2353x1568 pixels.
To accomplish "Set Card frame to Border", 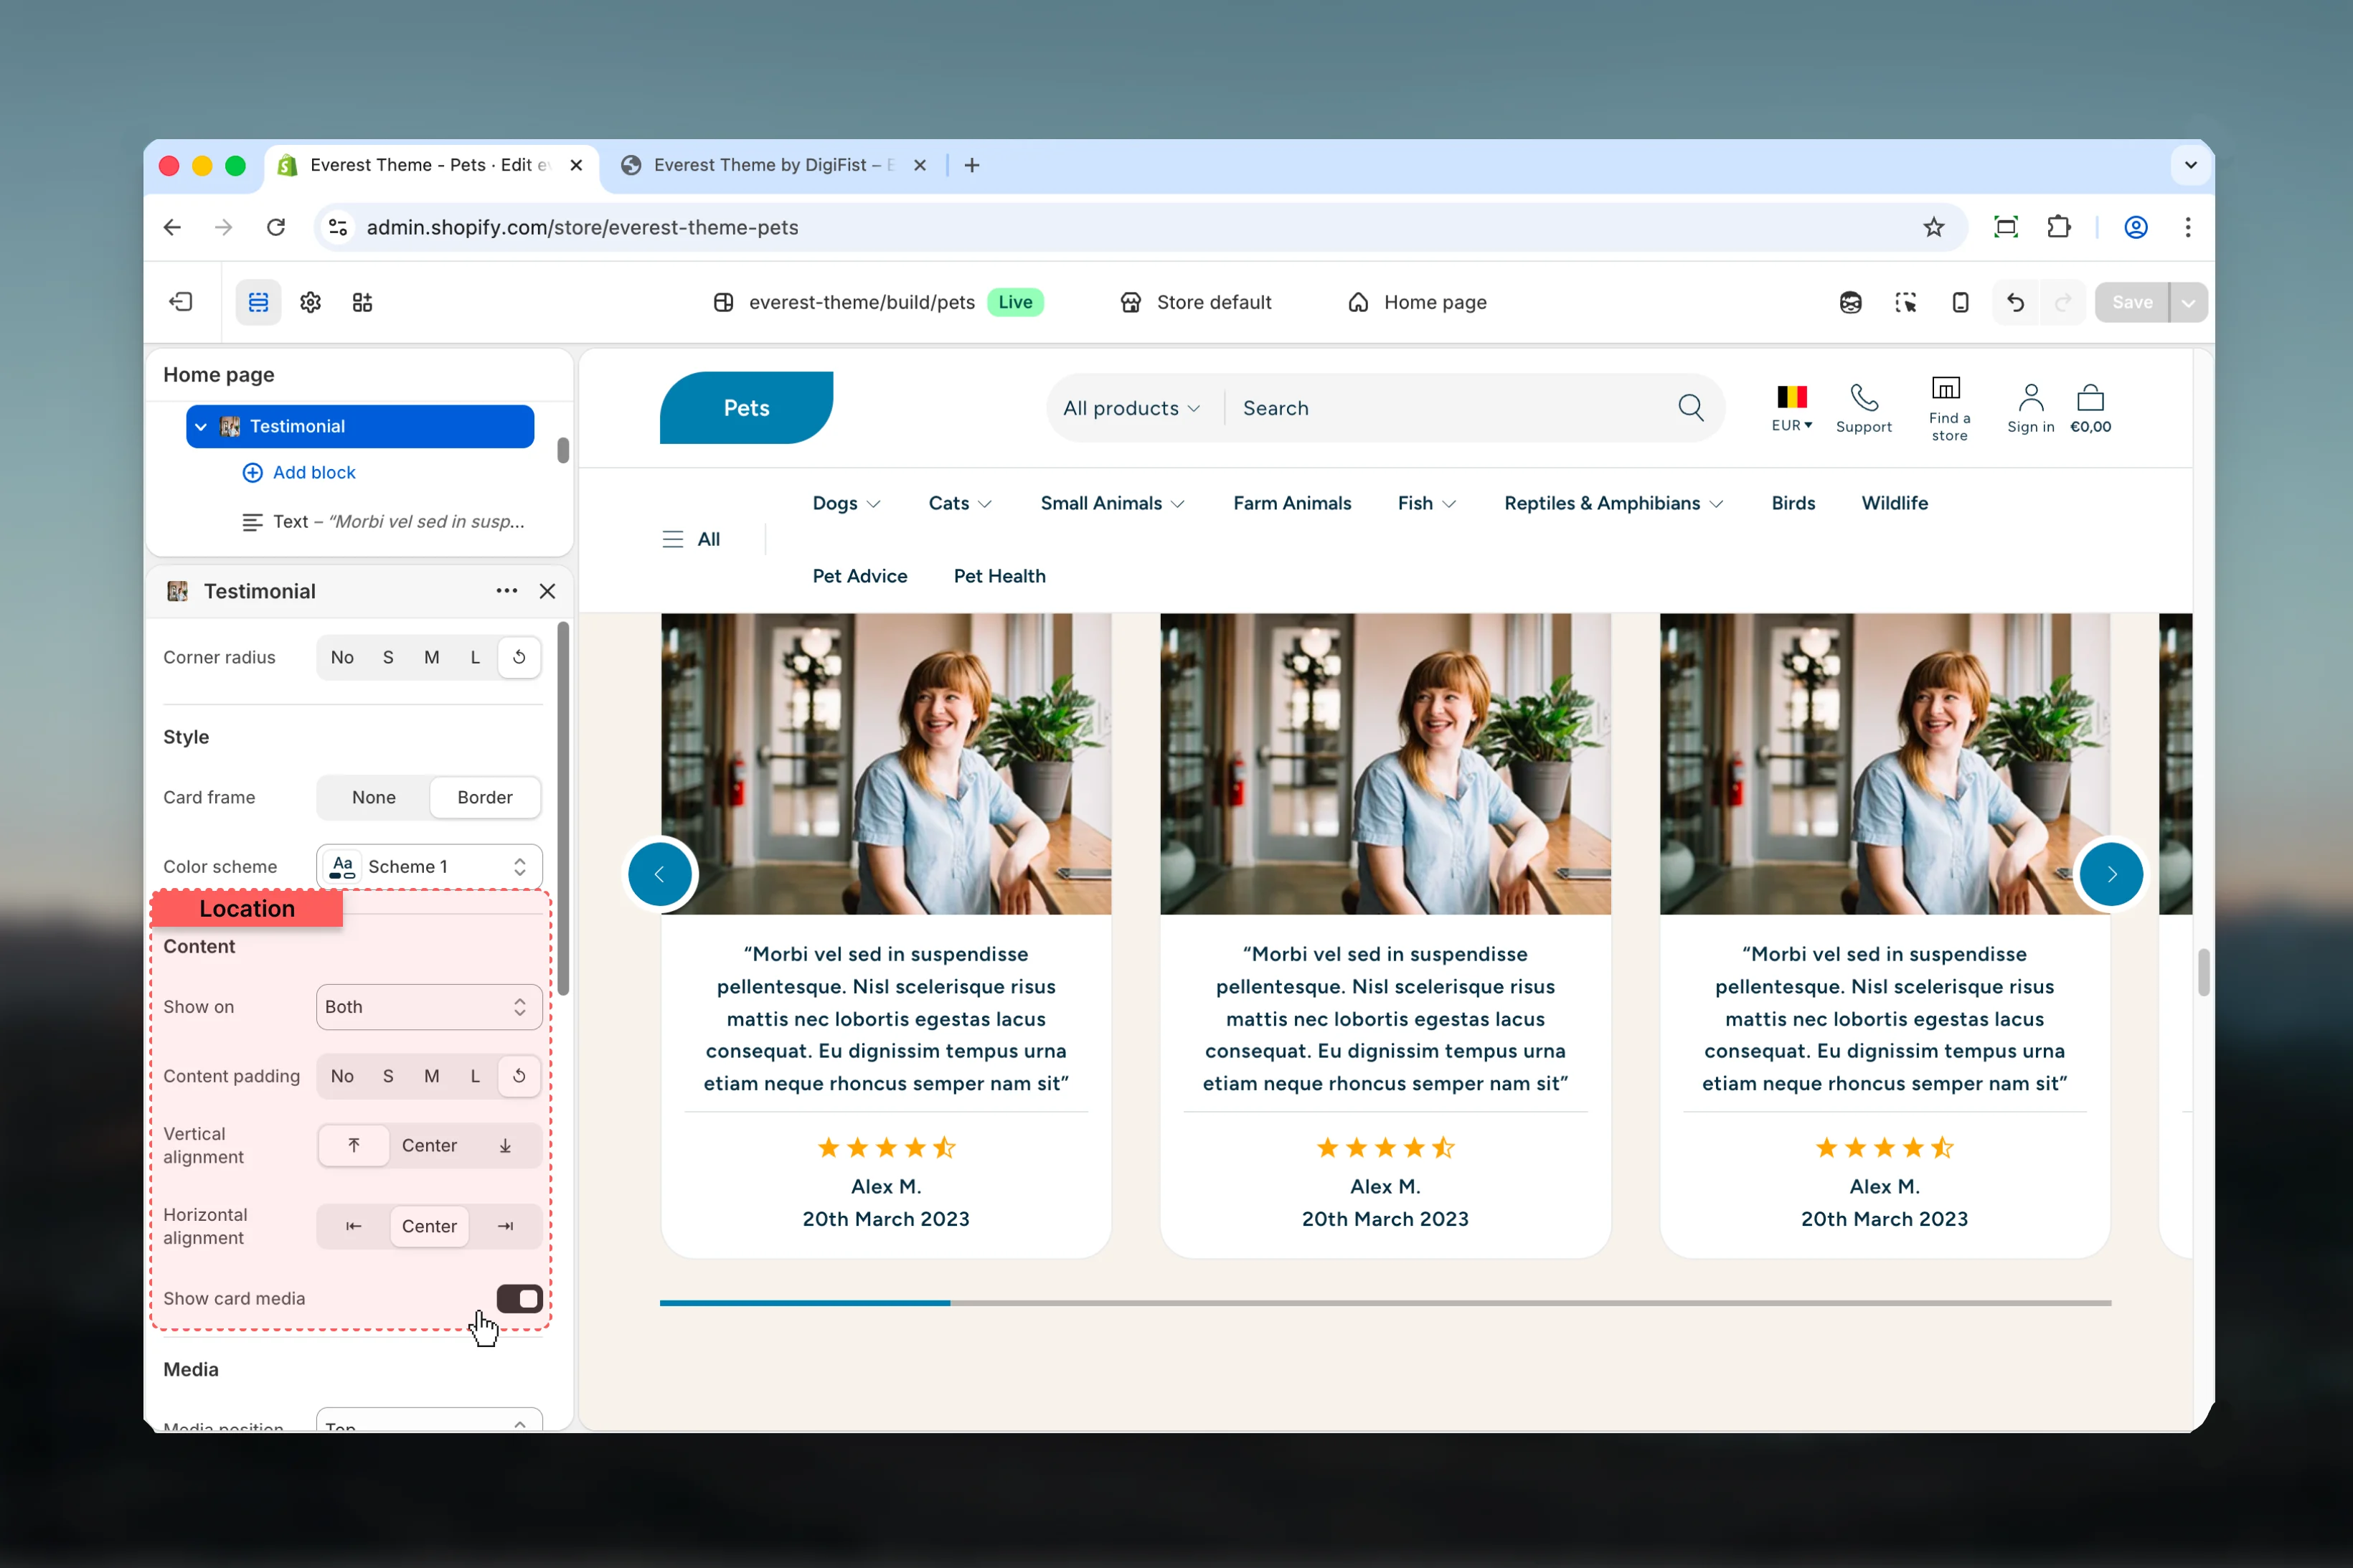I will 485,797.
